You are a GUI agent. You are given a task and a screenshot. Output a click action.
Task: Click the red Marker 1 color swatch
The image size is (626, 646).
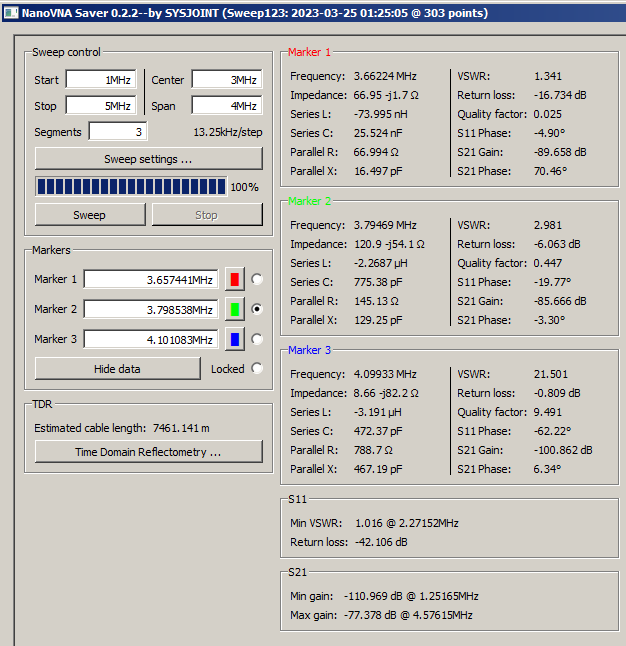[x=236, y=279]
